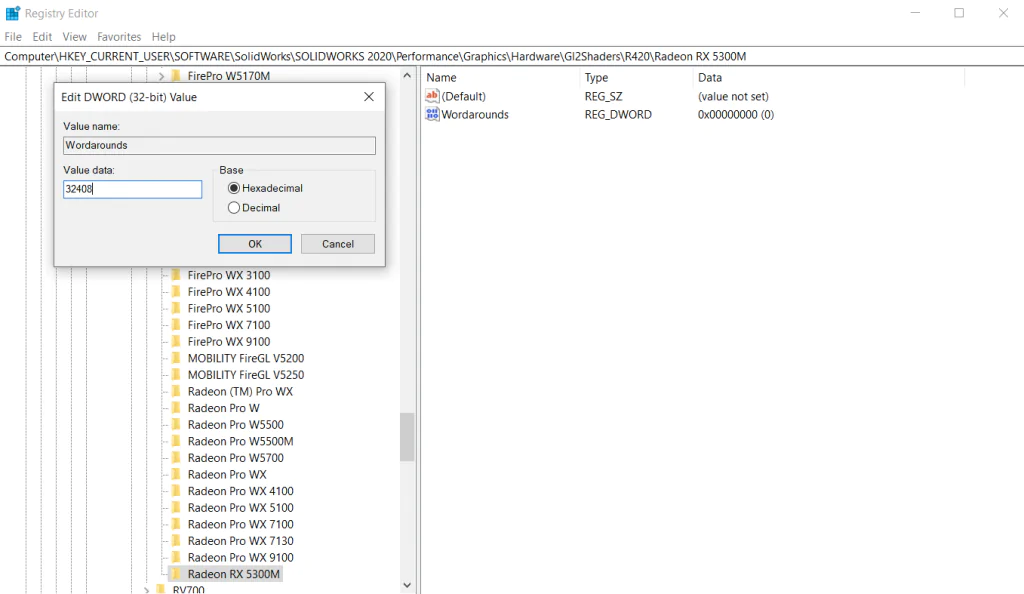Expand the RV700 tree node

pos(146,590)
